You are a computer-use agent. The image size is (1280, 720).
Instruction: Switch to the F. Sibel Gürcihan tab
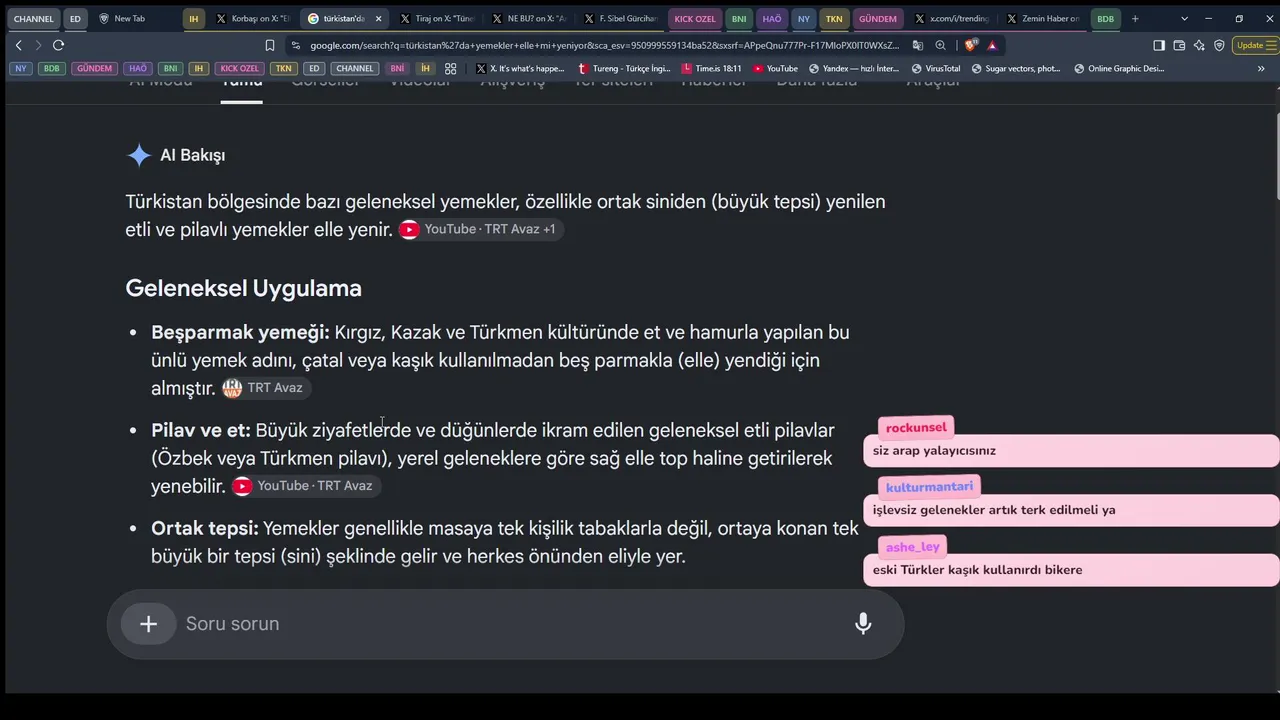[621, 19]
